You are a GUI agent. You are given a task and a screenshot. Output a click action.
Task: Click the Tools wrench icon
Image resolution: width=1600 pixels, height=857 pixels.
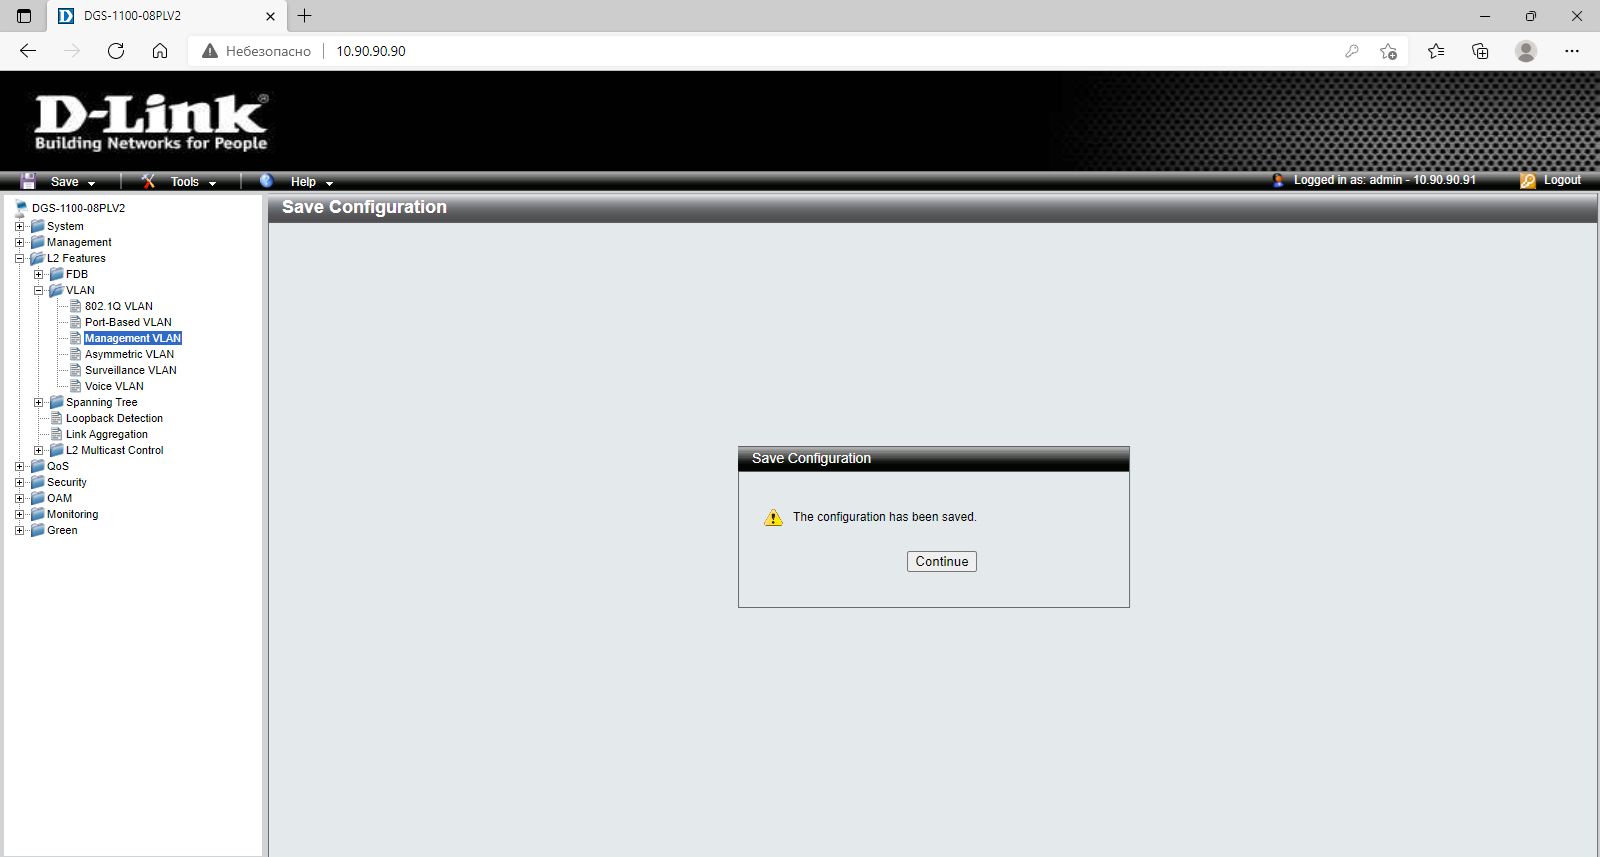(148, 181)
